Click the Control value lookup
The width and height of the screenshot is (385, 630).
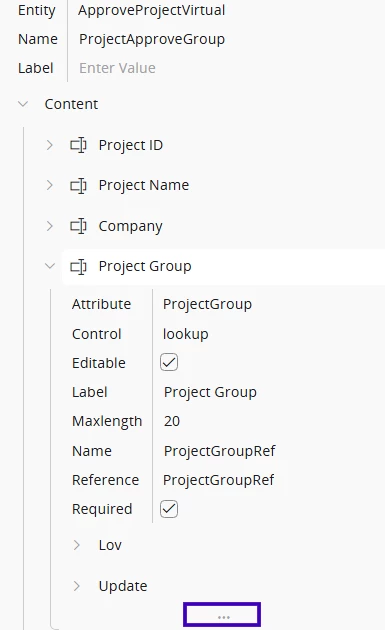pos(185,334)
